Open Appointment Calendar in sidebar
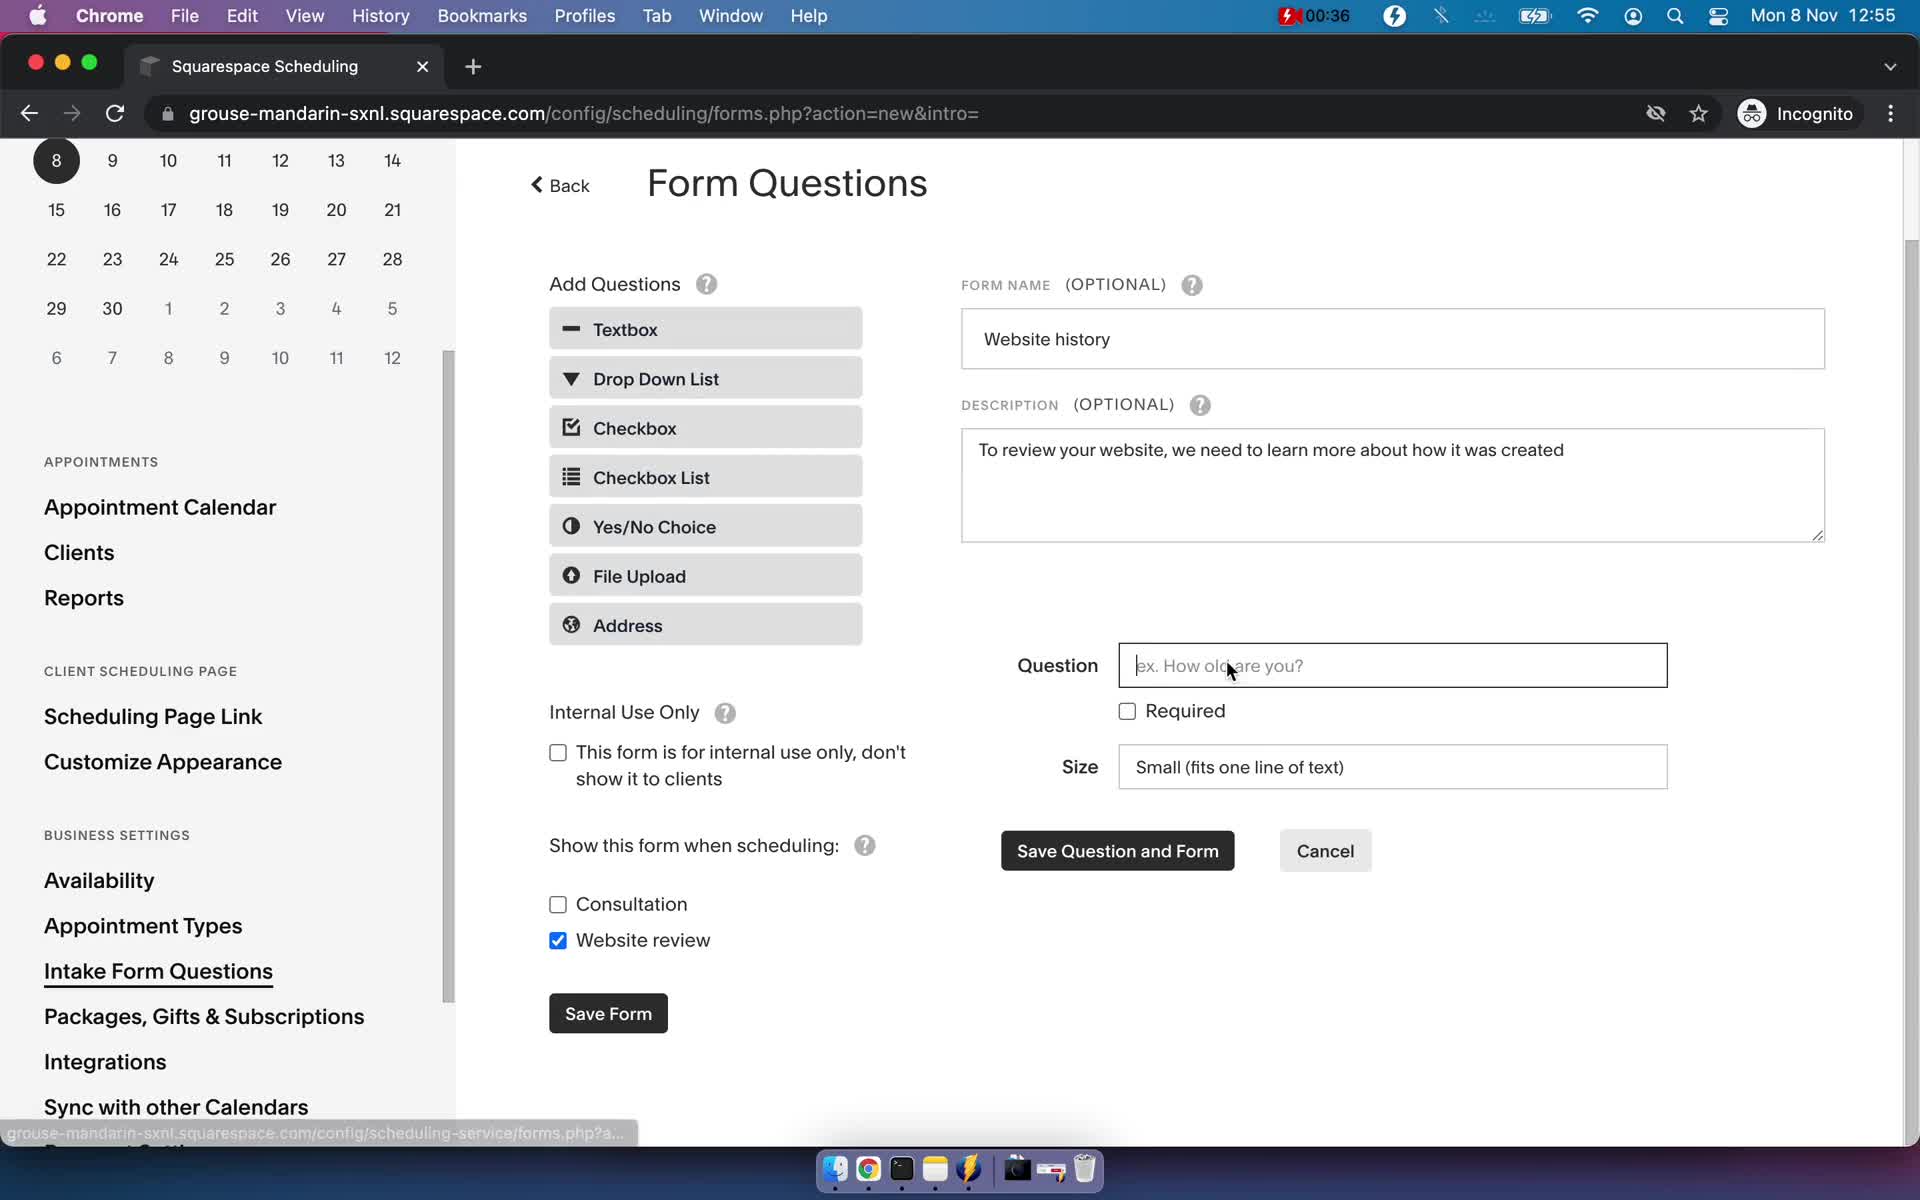The width and height of the screenshot is (1920, 1200). 160,507
